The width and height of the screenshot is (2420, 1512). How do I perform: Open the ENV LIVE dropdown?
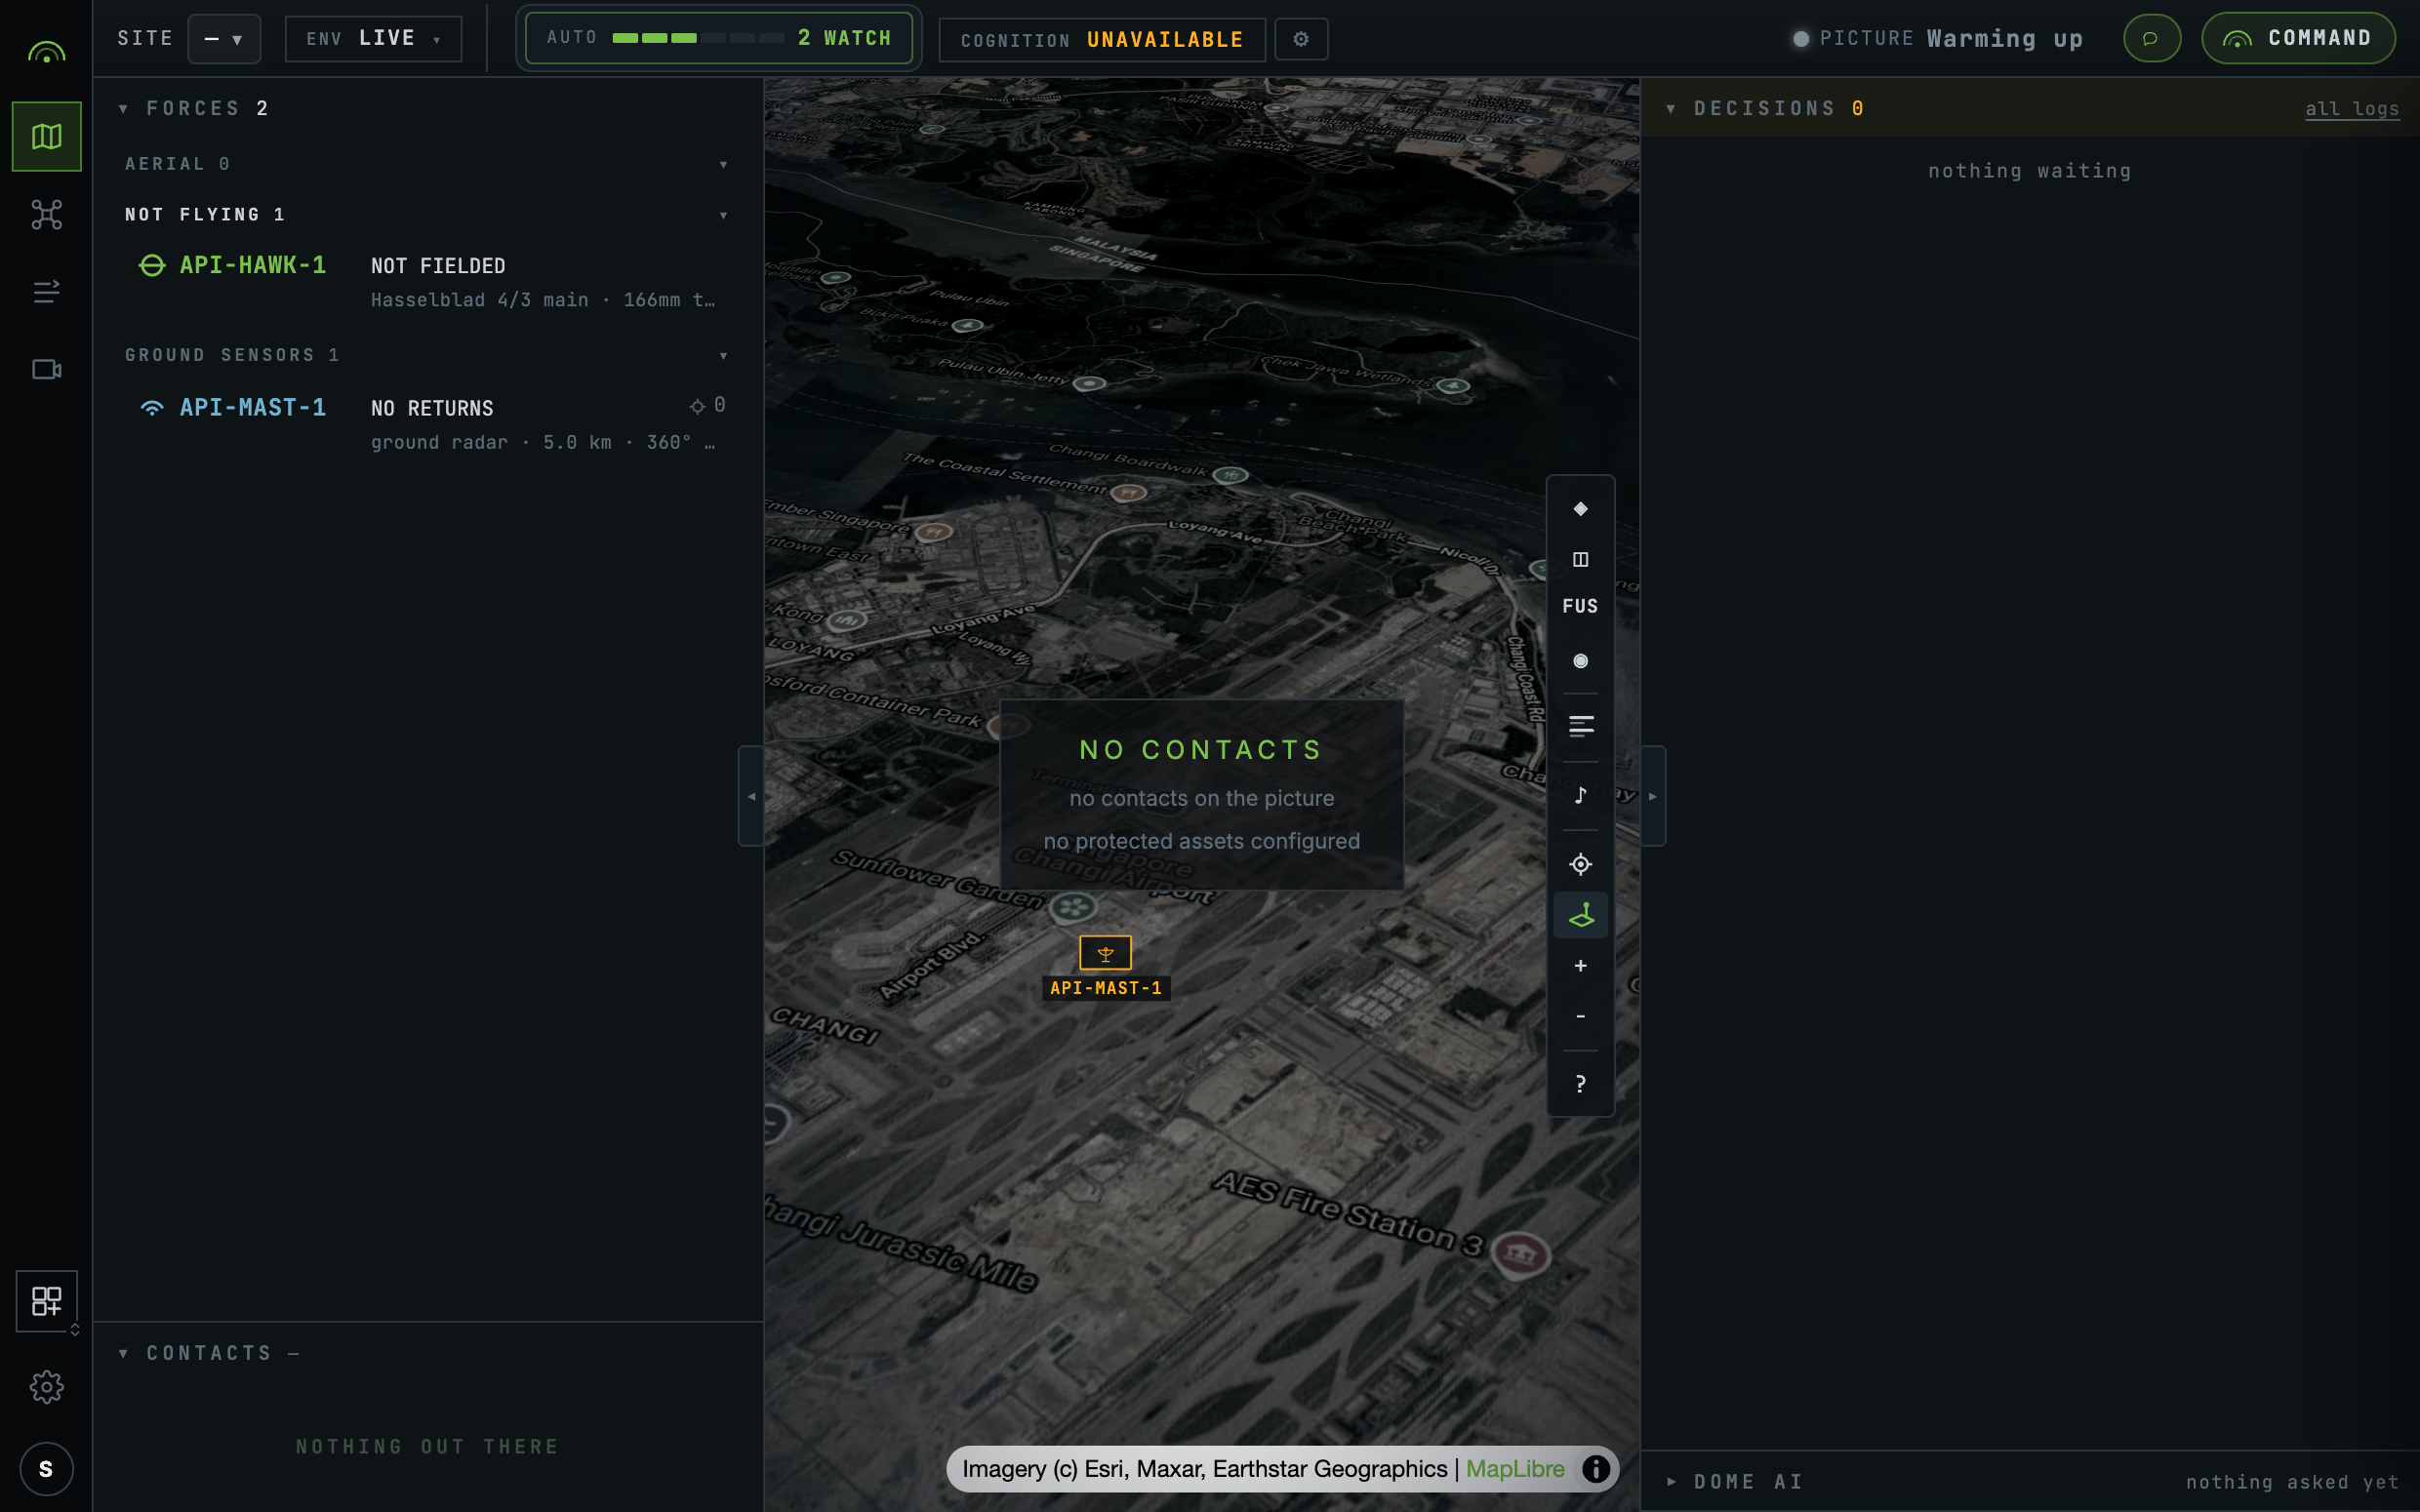373,39
